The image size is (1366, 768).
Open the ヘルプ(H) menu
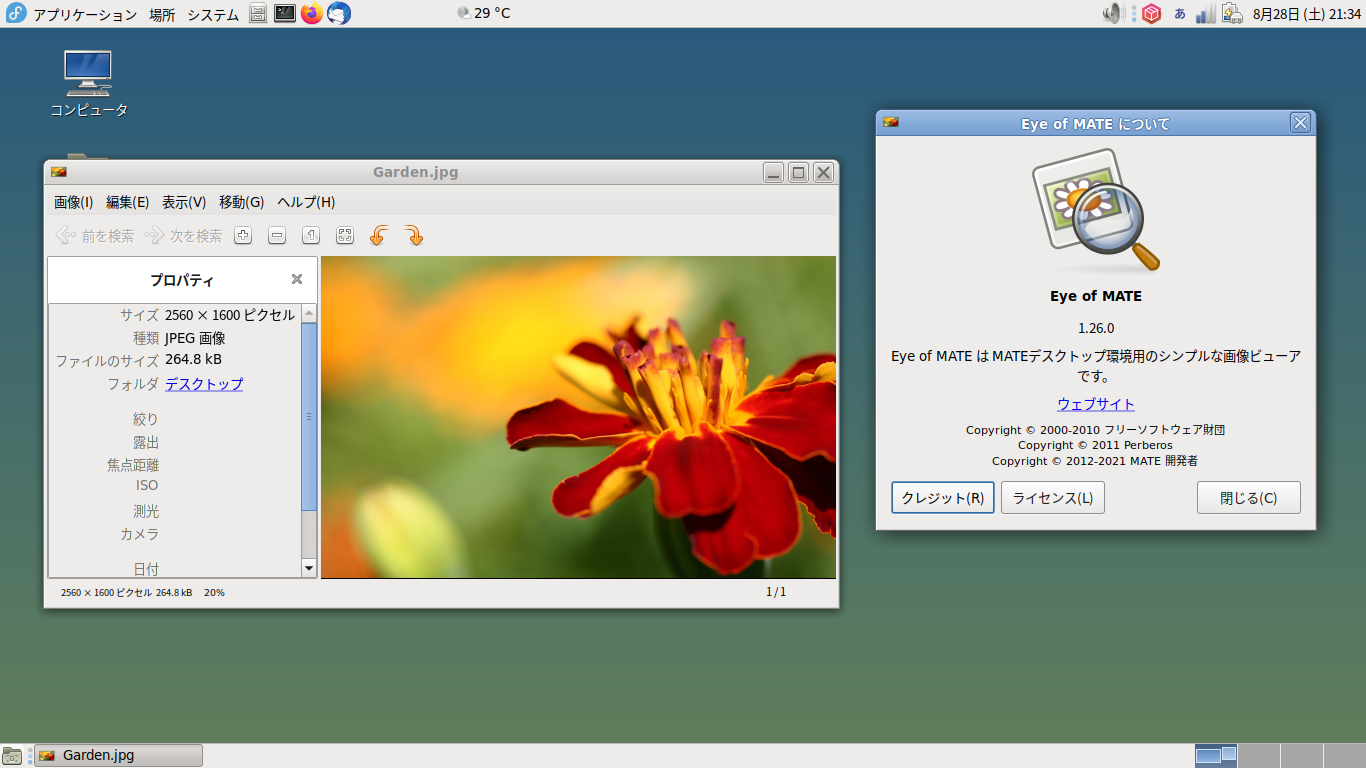tap(306, 202)
